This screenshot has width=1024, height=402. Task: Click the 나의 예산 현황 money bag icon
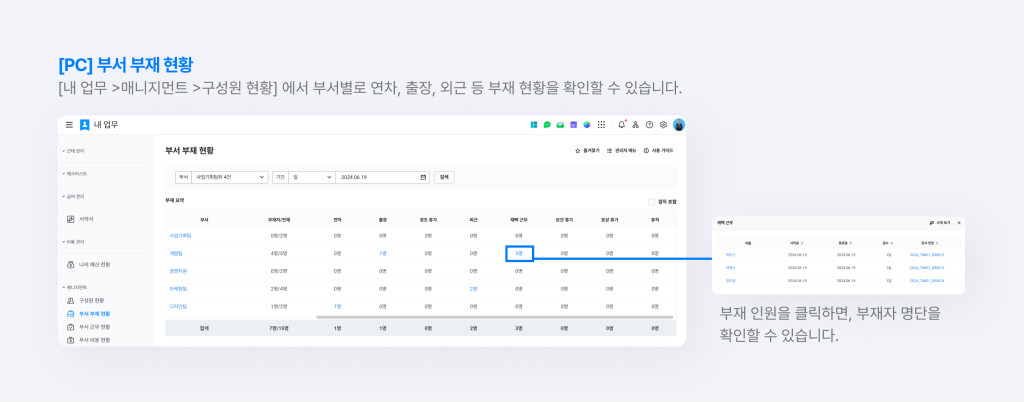tap(71, 264)
